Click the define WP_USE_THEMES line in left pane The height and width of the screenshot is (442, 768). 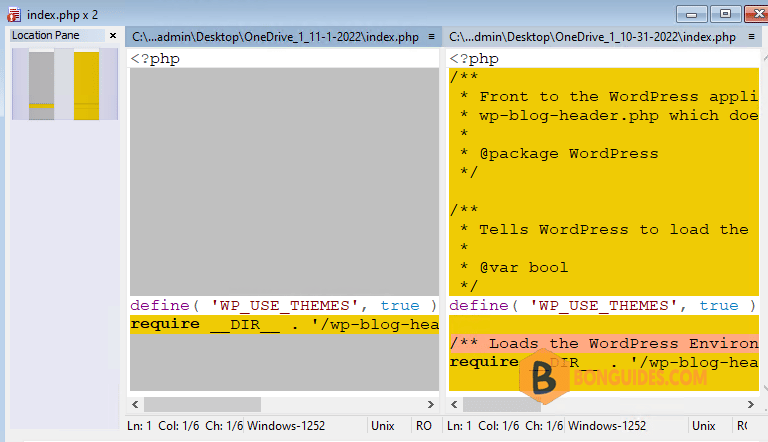pyautogui.click(x=284, y=305)
